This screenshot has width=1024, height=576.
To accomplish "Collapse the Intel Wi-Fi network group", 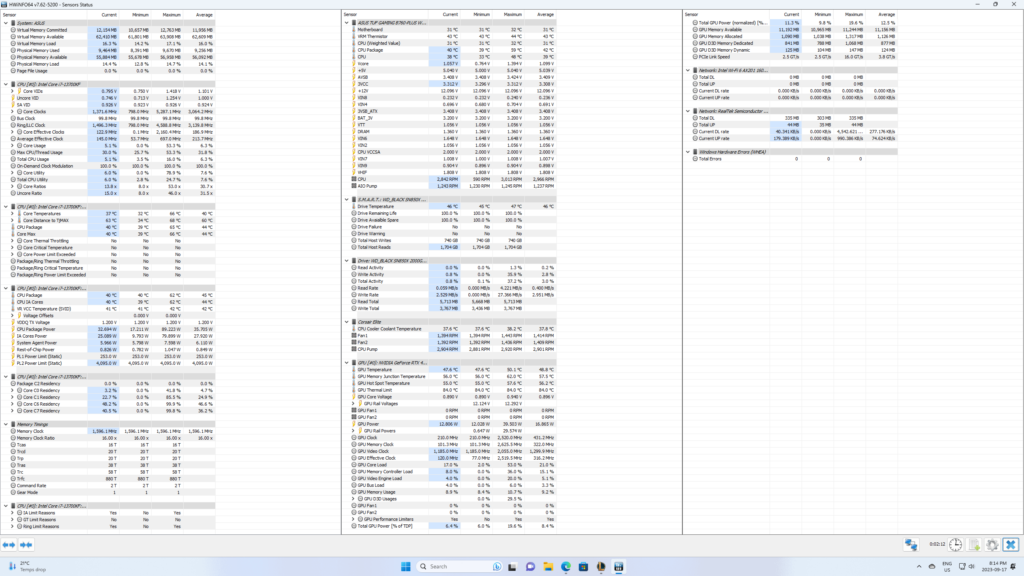I will point(688,71).
